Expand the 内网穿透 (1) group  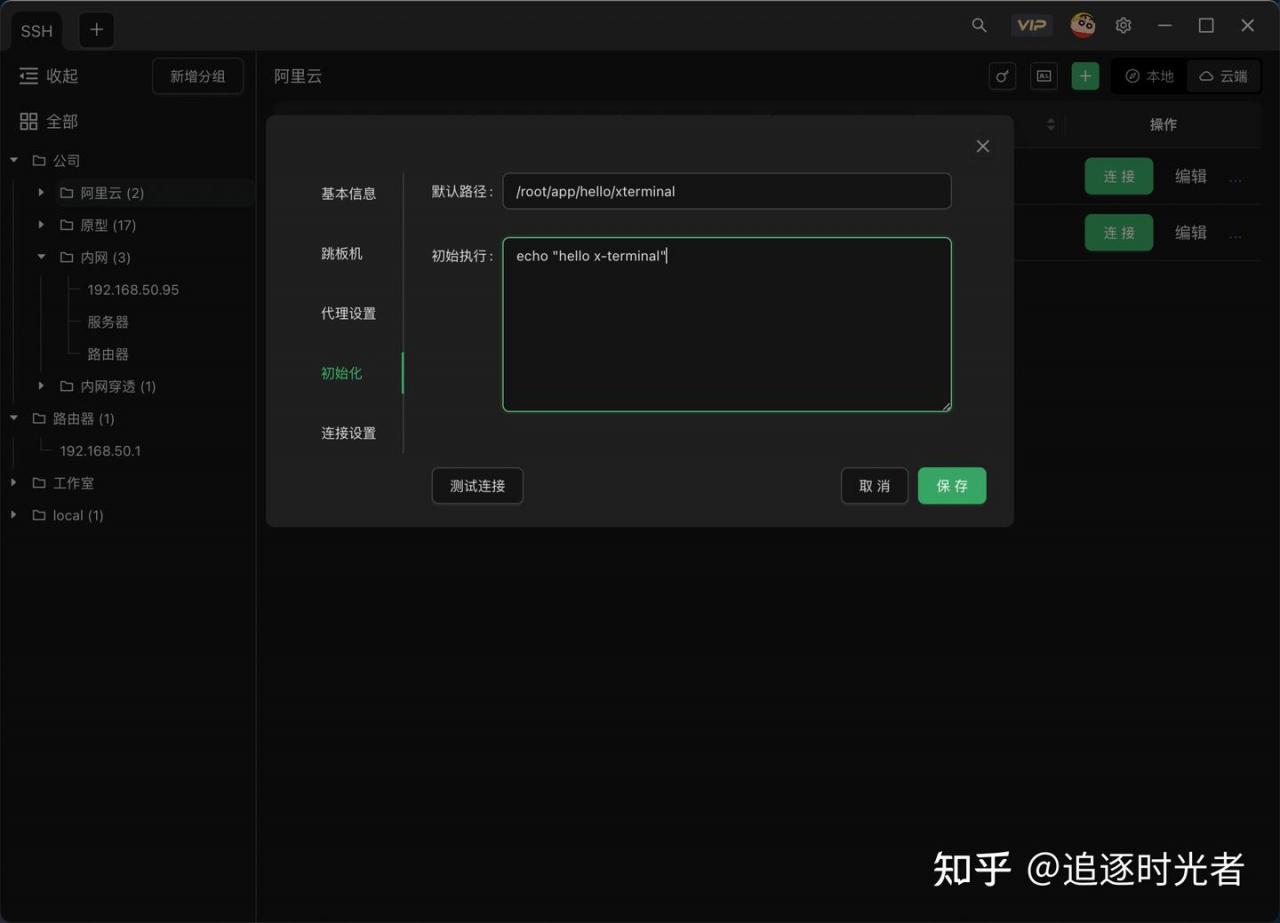[x=41, y=386]
